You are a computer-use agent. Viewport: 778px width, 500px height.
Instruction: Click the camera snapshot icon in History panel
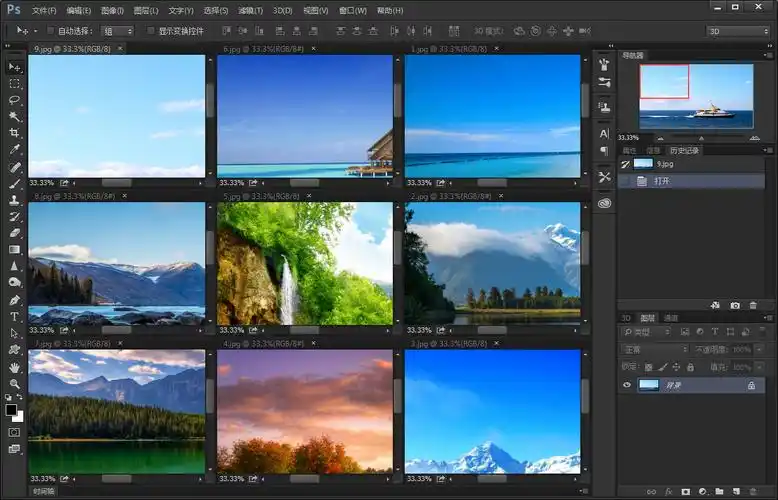point(735,304)
